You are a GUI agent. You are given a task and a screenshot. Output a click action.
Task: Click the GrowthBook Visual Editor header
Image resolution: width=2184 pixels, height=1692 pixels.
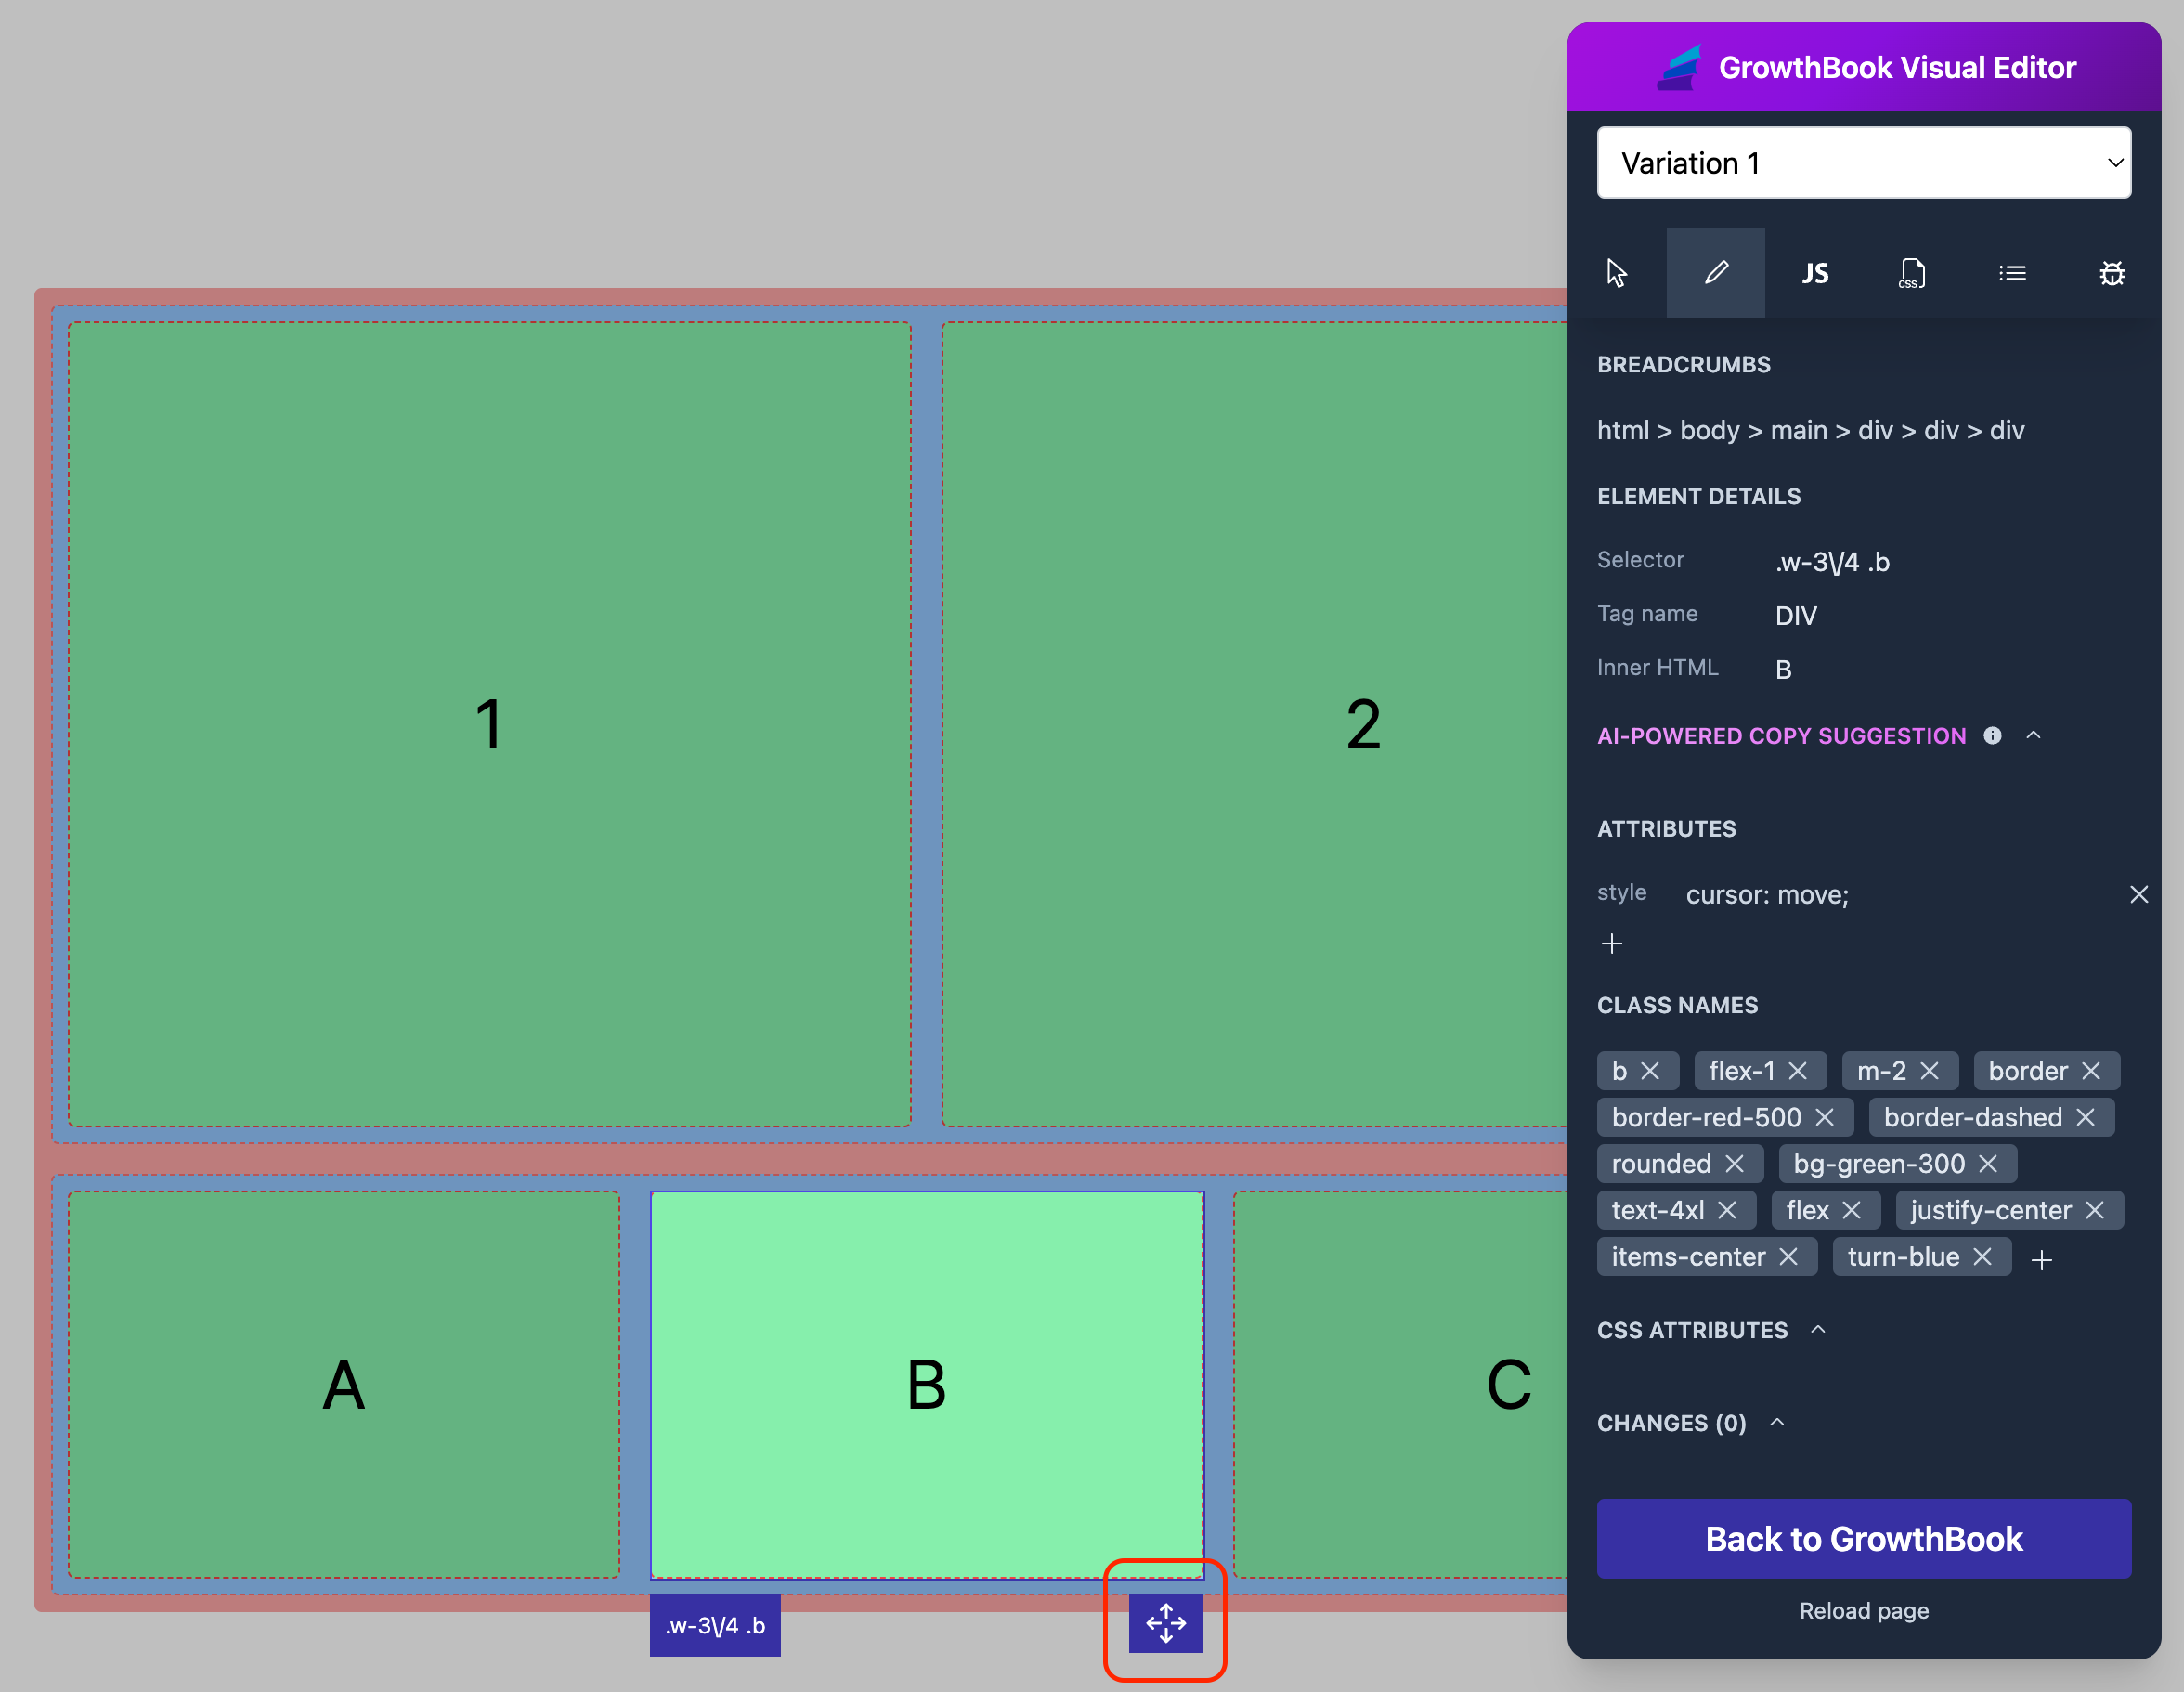click(x=1864, y=67)
